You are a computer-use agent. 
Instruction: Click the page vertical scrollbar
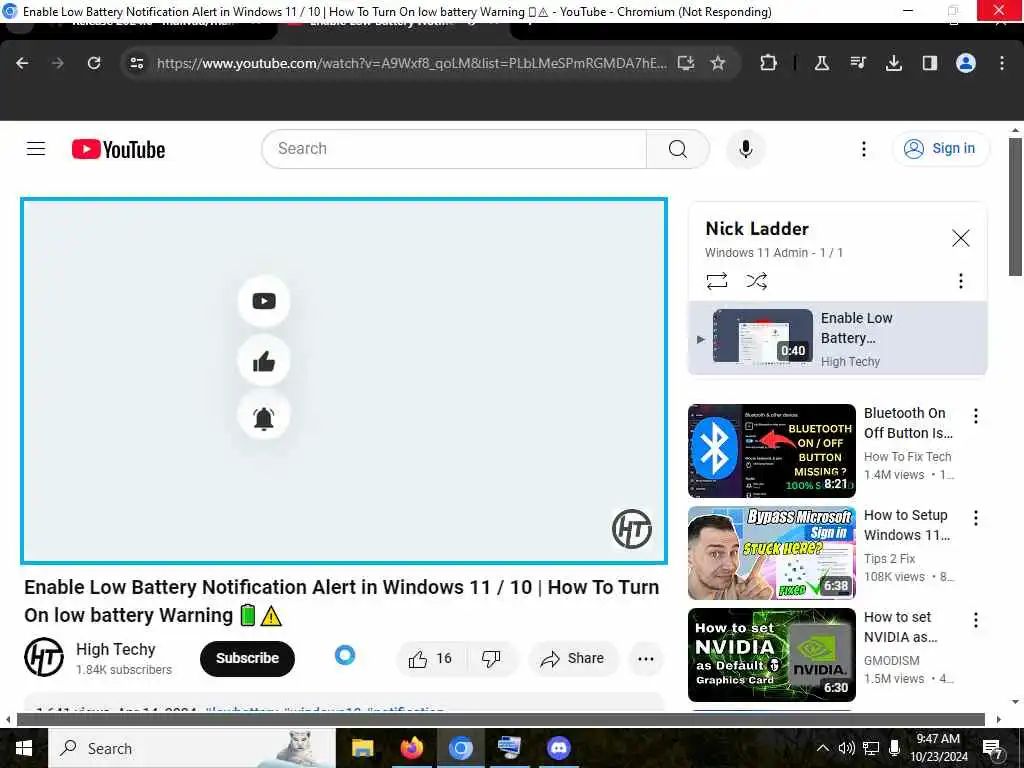[1016, 206]
